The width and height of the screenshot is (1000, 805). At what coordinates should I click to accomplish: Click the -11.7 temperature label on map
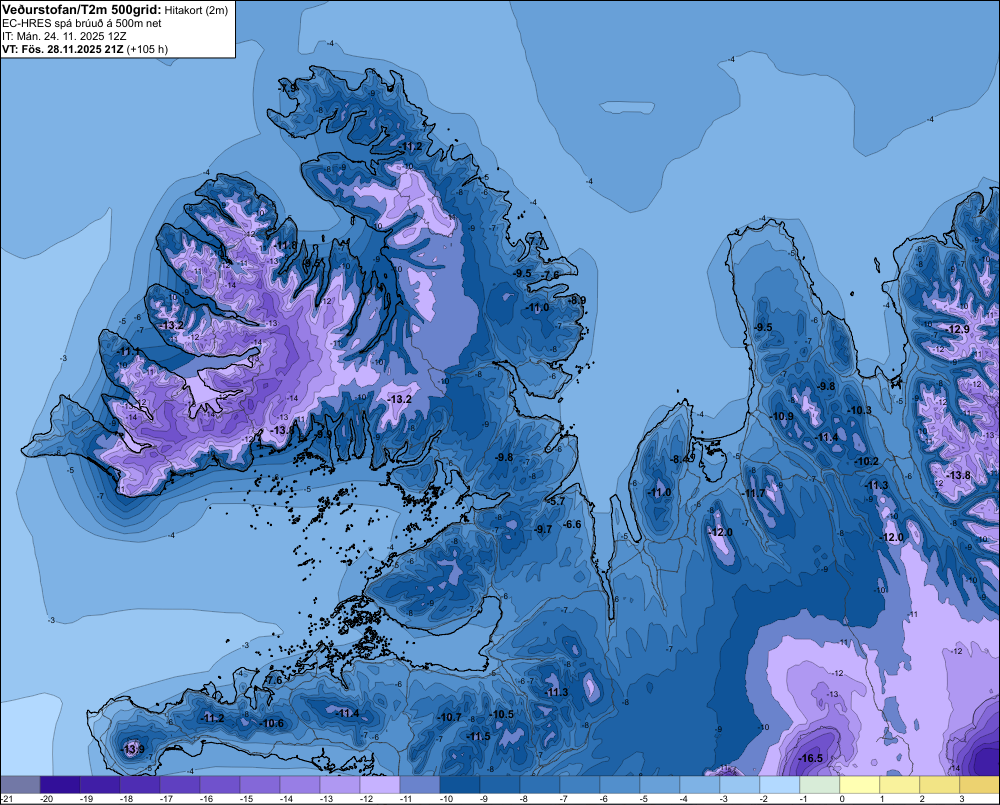pos(754,494)
